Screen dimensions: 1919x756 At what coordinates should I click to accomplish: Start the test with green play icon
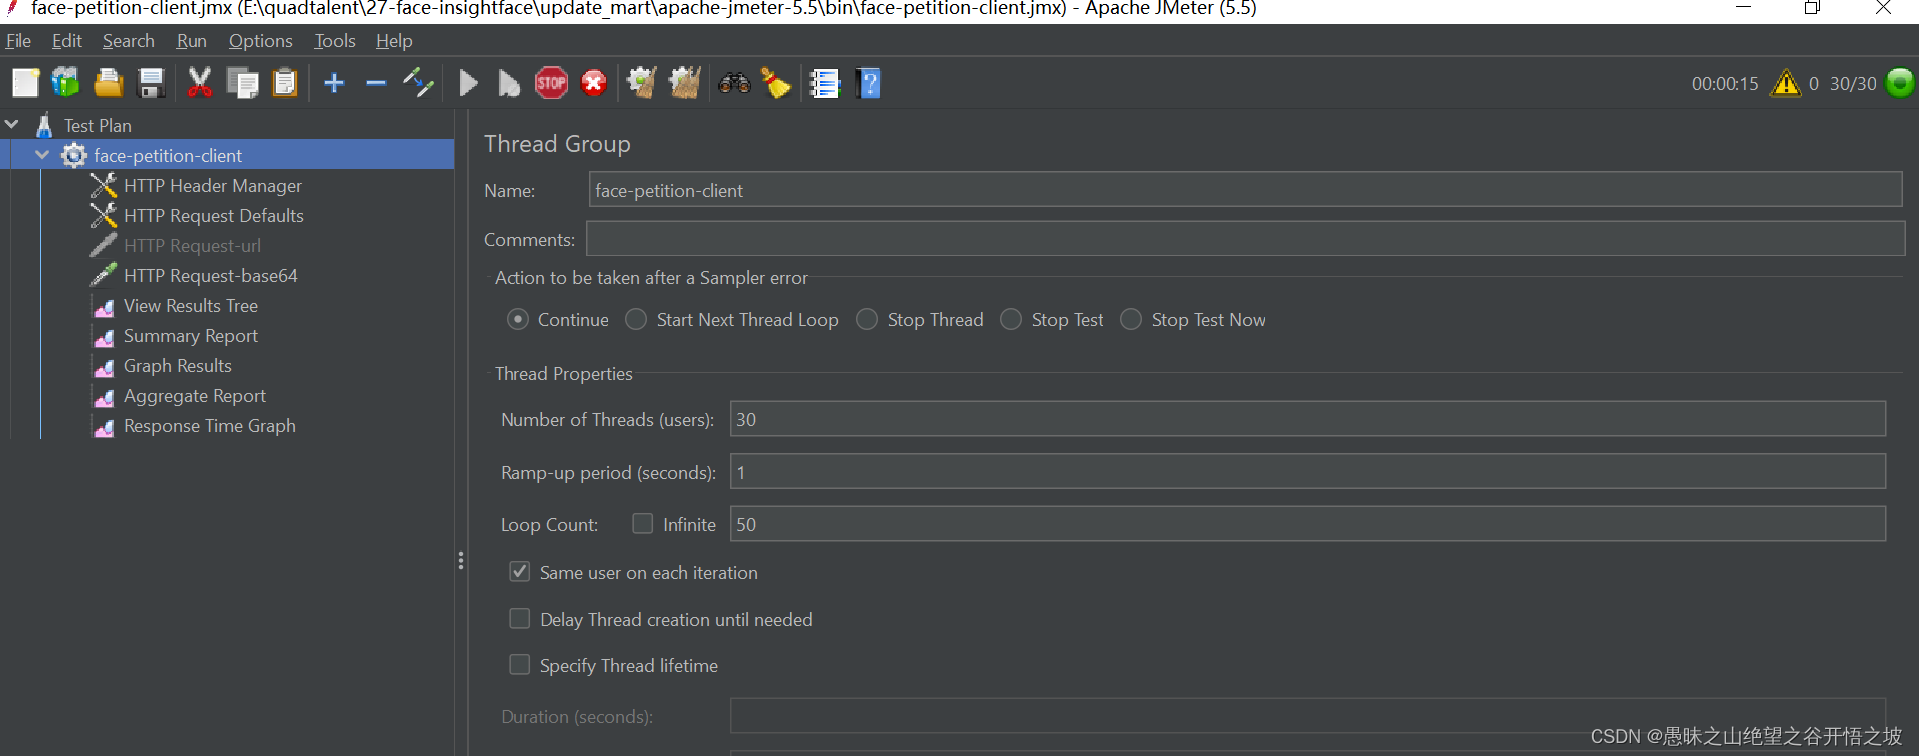click(468, 83)
